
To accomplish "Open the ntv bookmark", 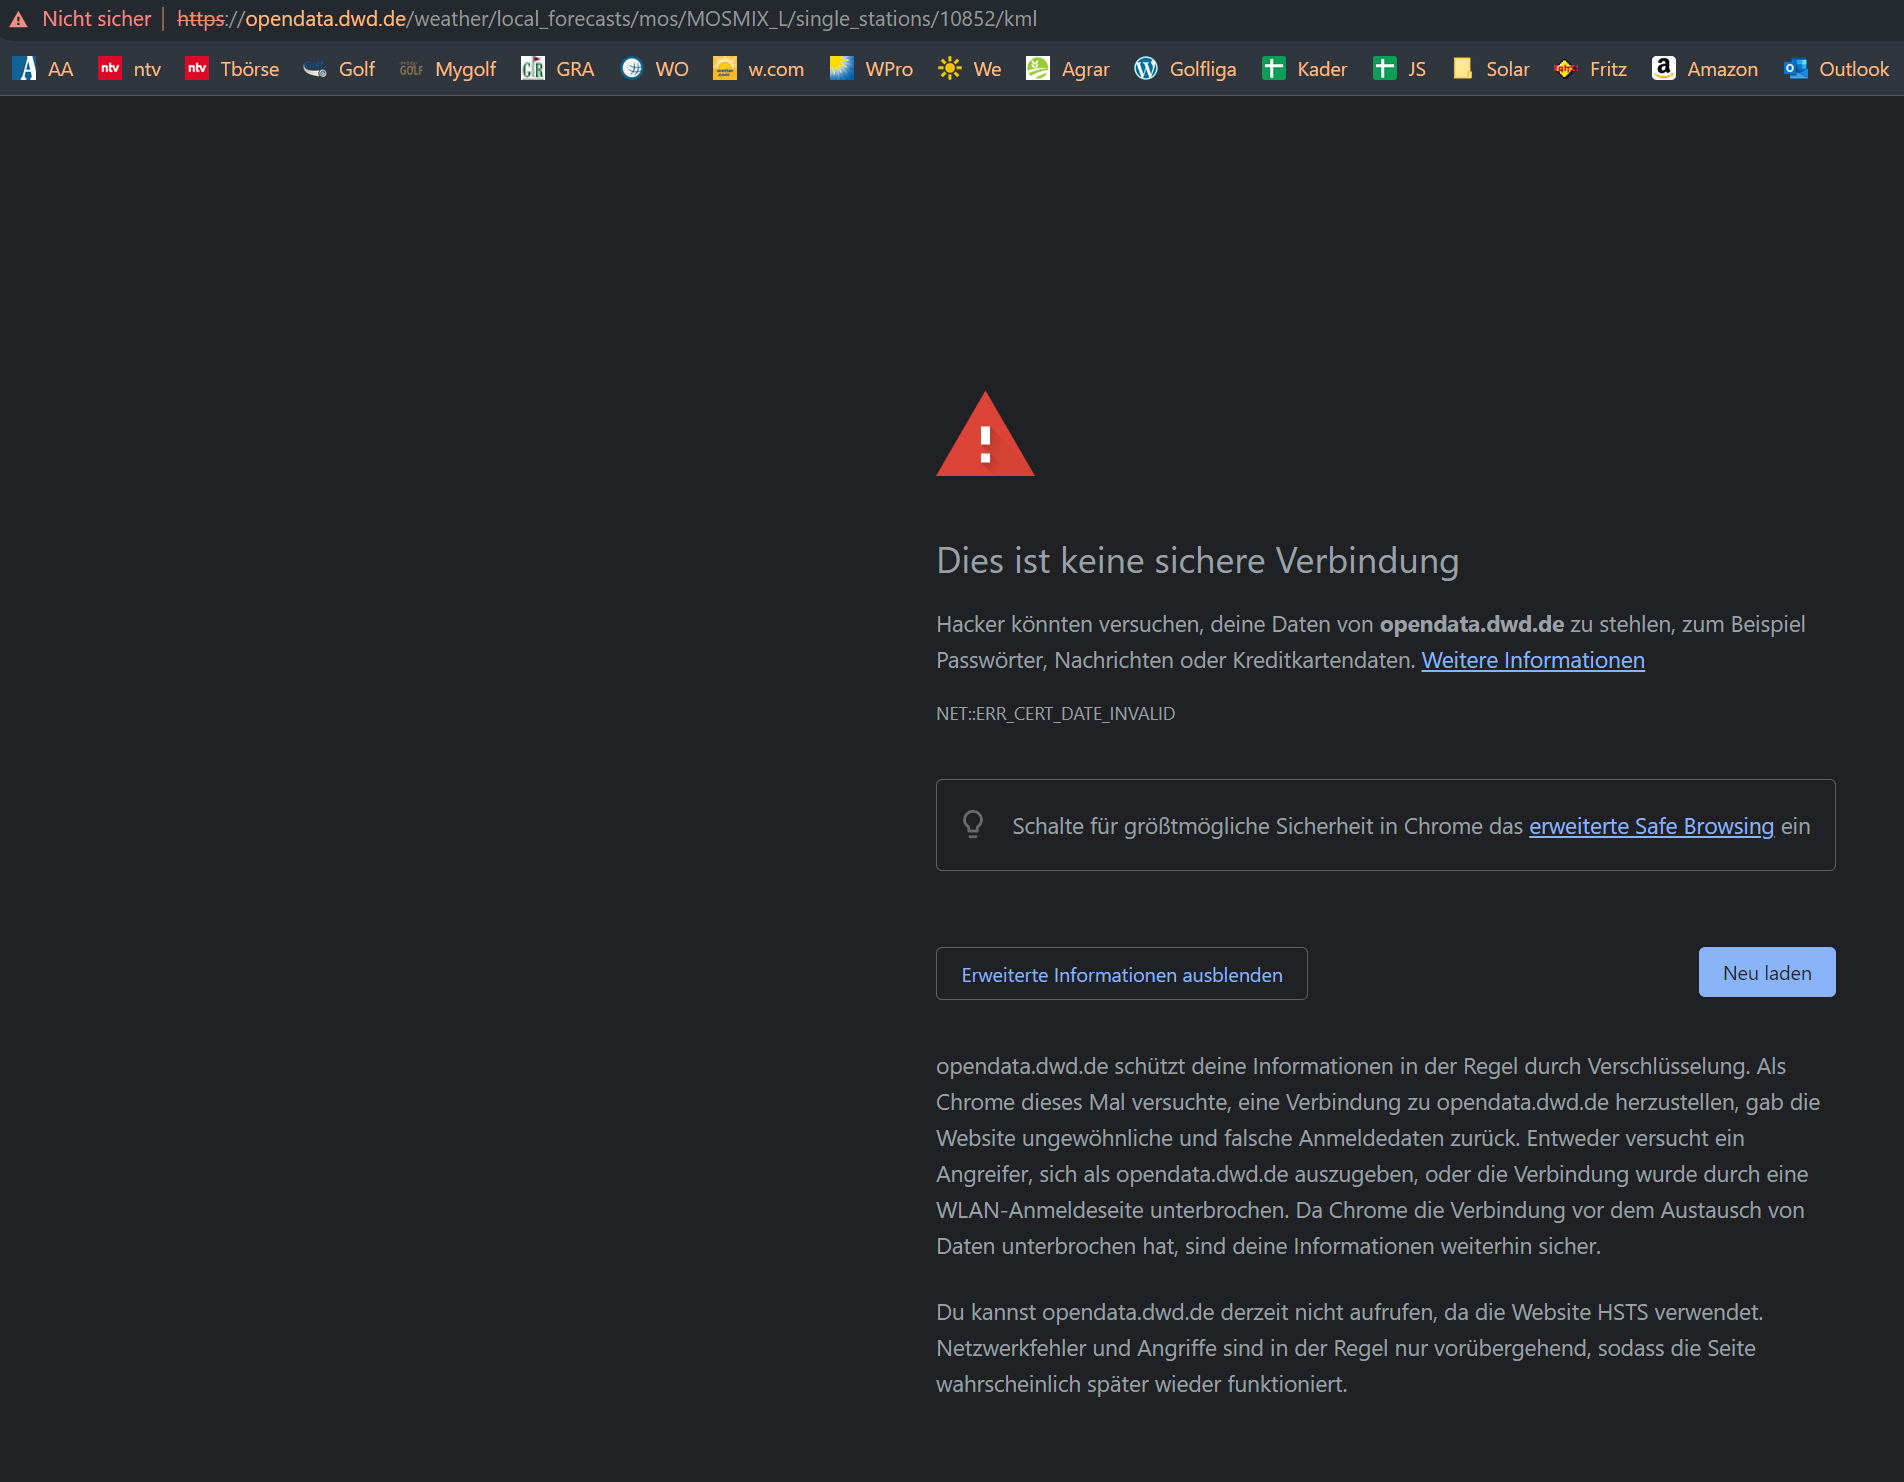I will (x=130, y=69).
